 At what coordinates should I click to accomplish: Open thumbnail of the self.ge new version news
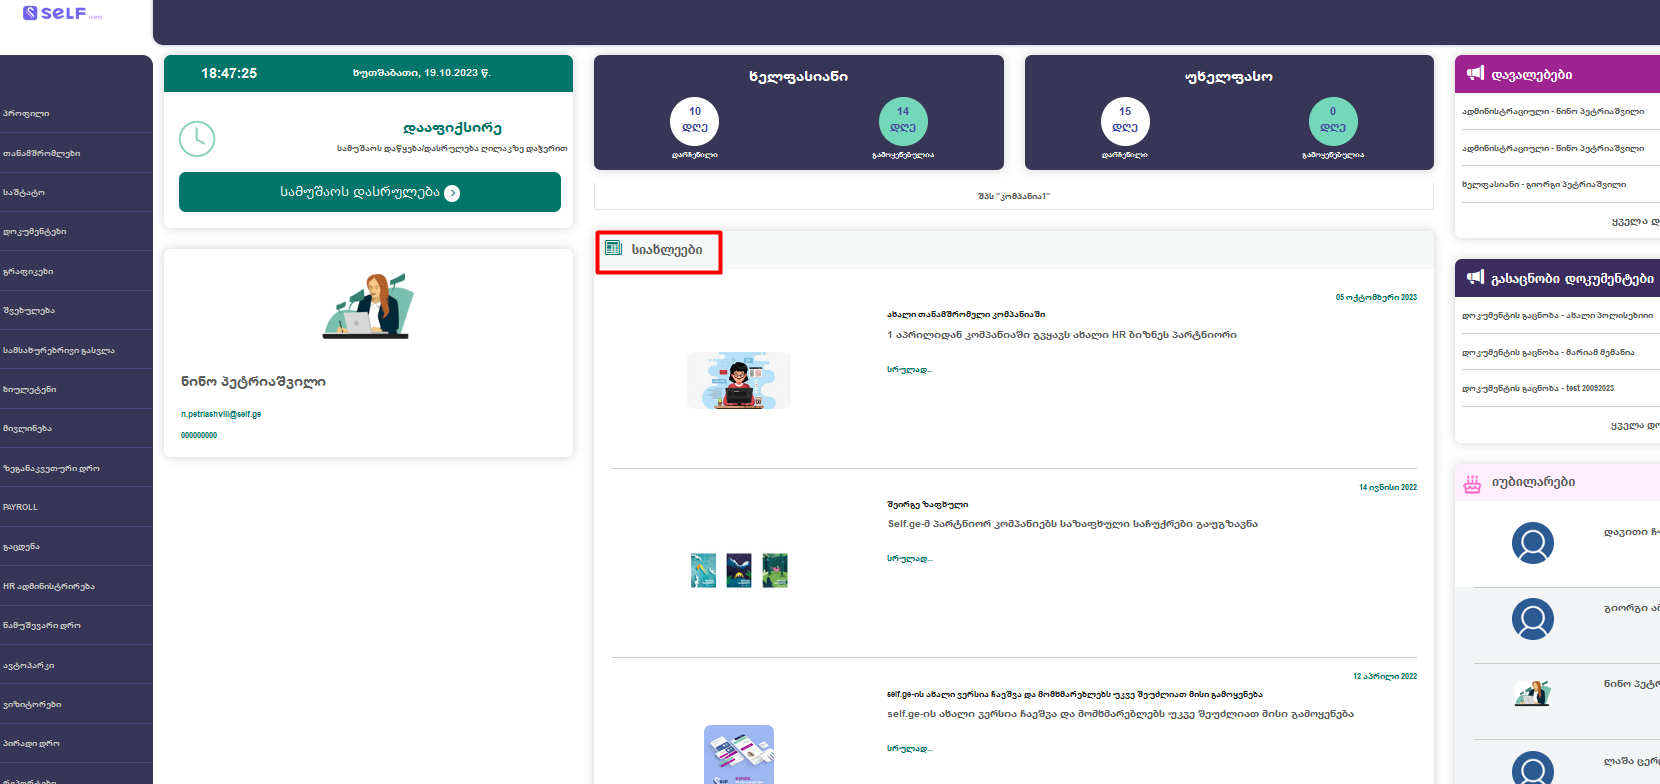click(739, 755)
